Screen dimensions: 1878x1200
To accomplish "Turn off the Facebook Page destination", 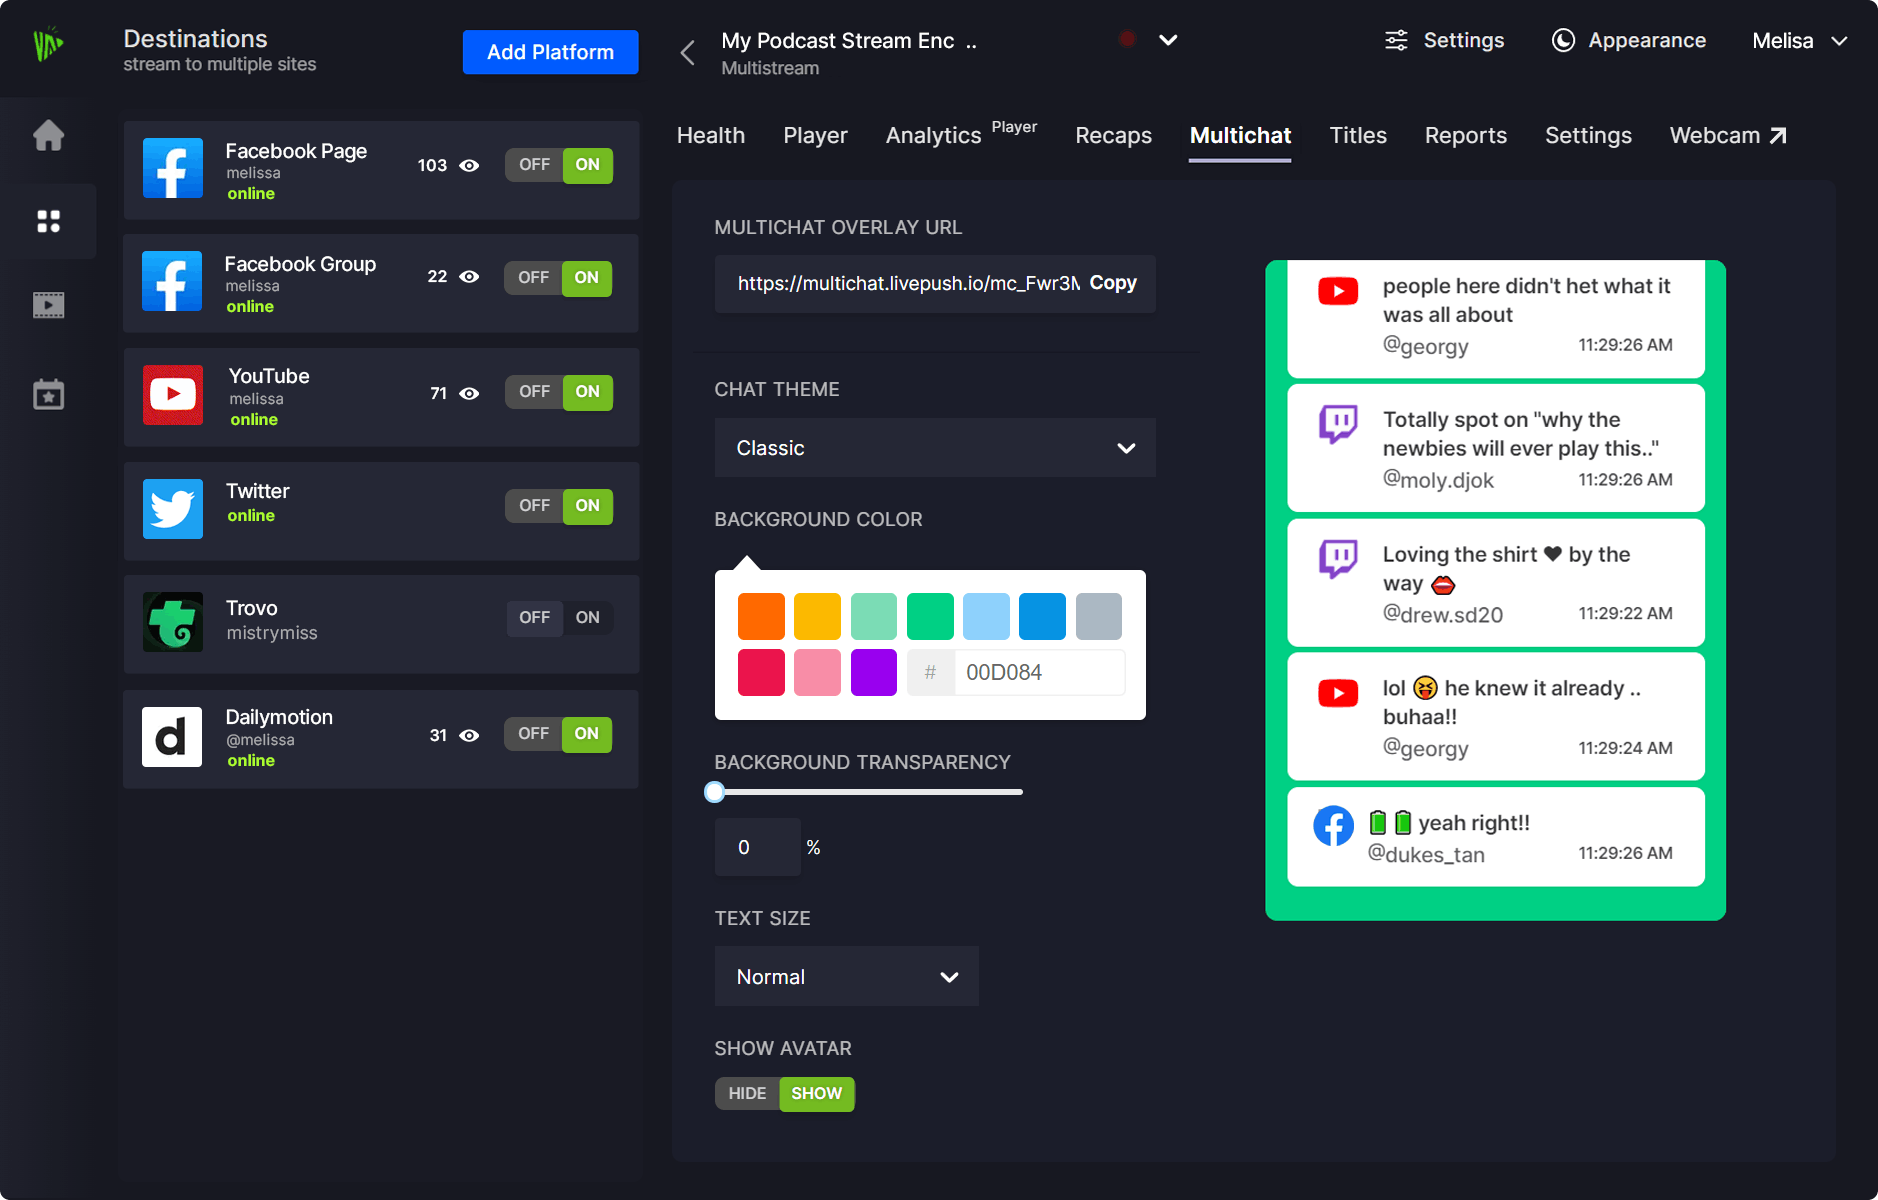I will [534, 165].
